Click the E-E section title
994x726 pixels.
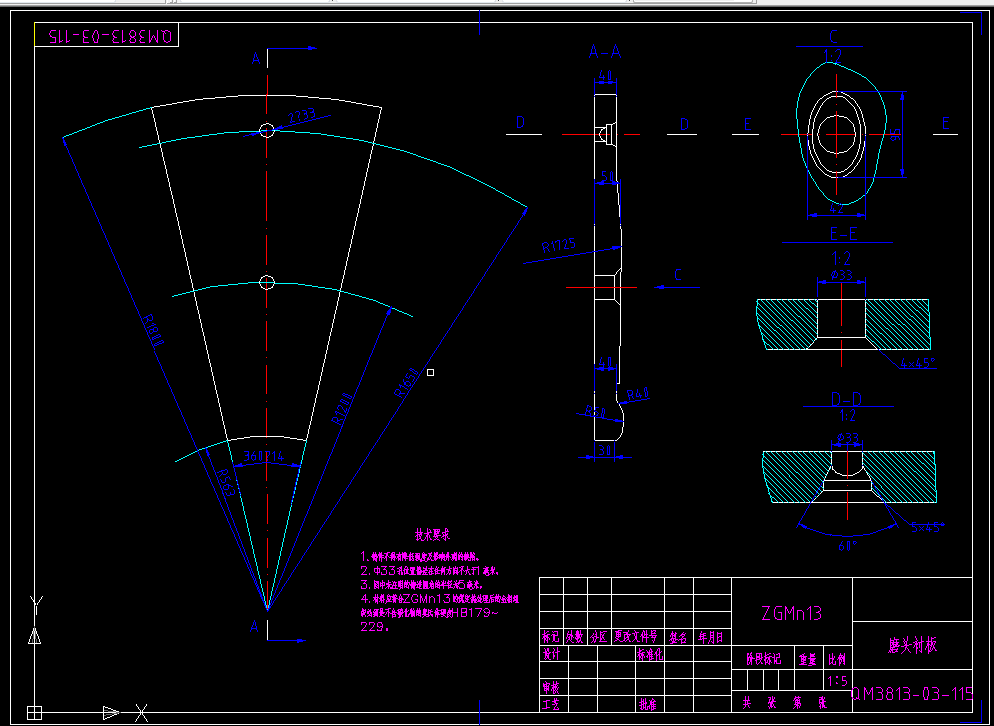(843, 234)
